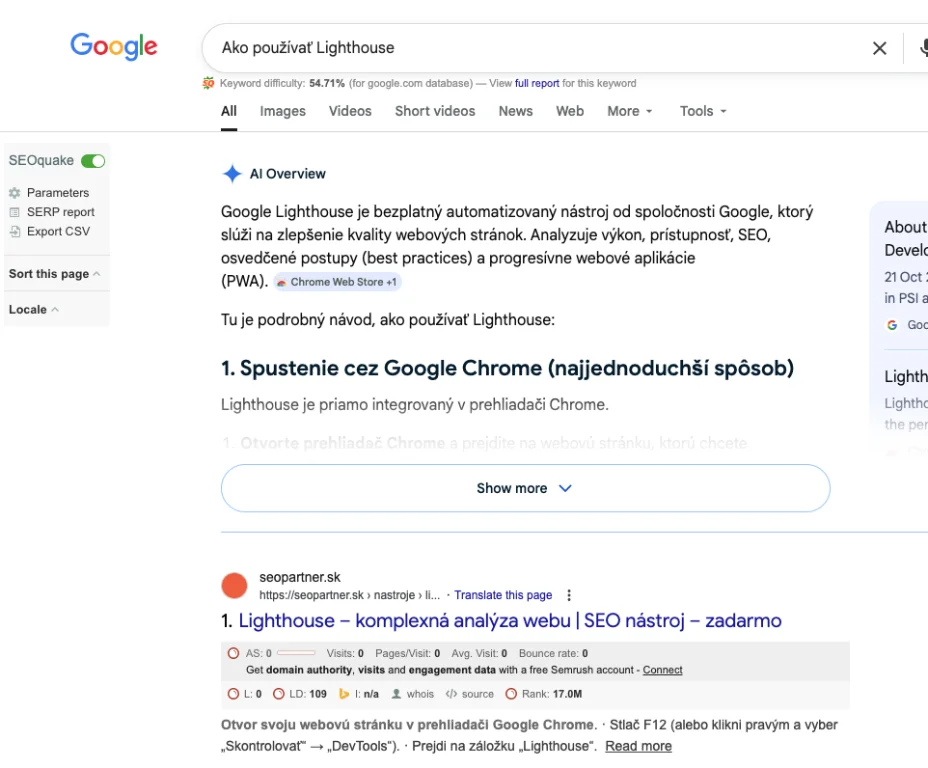Open the three-dot menu beside Translate this page
The height and width of the screenshot is (768, 928).
tap(569, 595)
